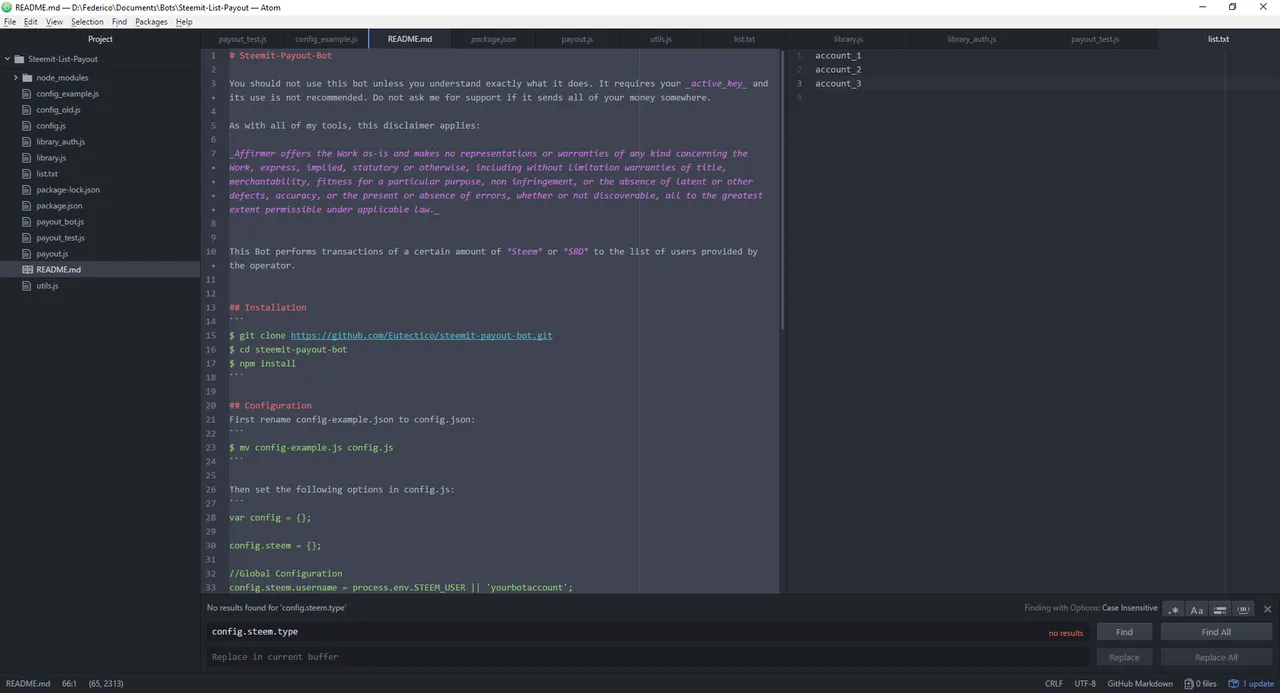Screen dimensions: 1280x693
Task: Focus the Replace in current buffer field
Action: pos(647,657)
